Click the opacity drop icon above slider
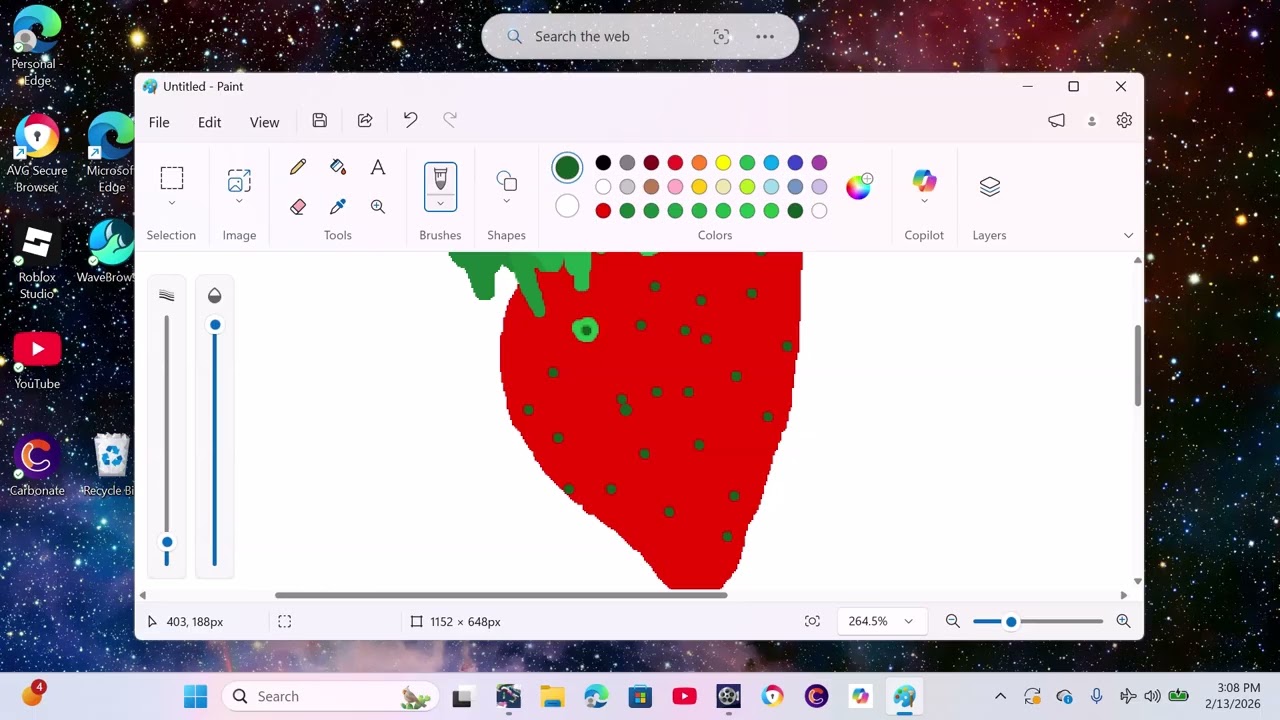This screenshot has height=720, width=1280. pyautogui.click(x=214, y=295)
